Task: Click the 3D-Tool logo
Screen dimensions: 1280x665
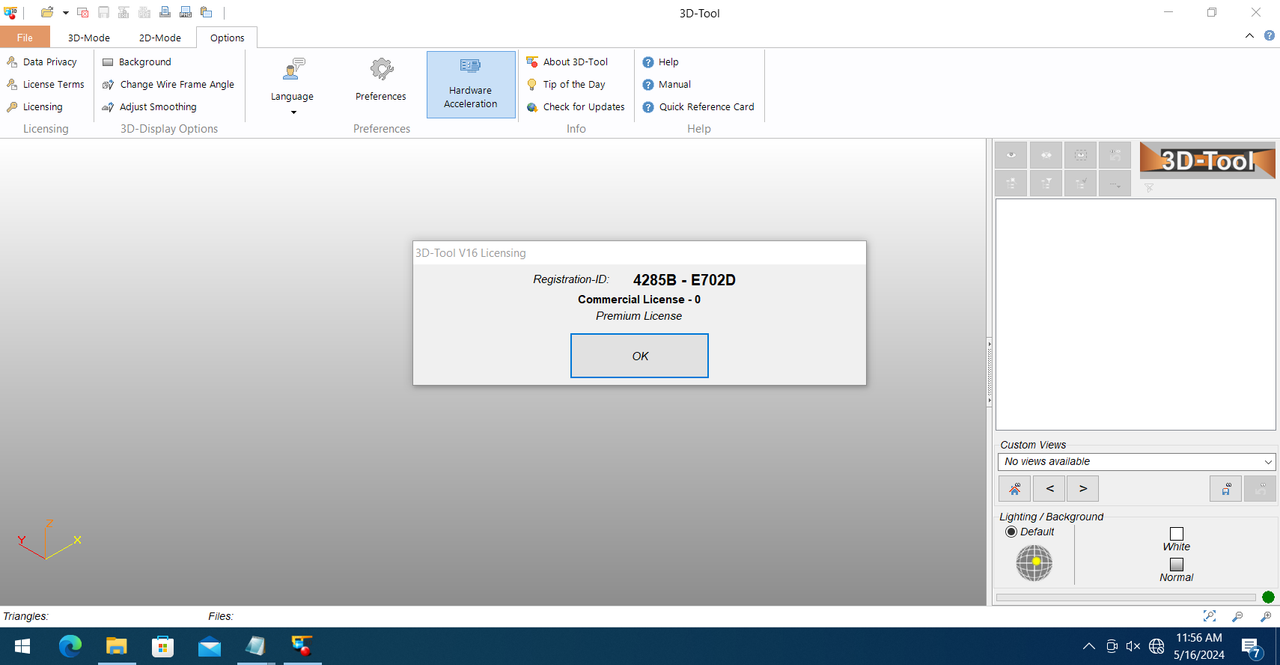Action: tap(1207, 160)
